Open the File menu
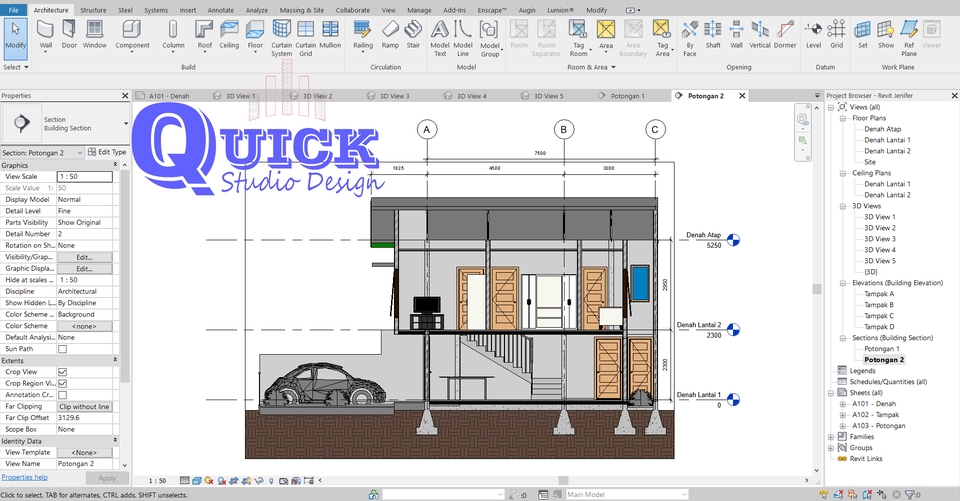The image size is (960, 501). pyautogui.click(x=13, y=10)
